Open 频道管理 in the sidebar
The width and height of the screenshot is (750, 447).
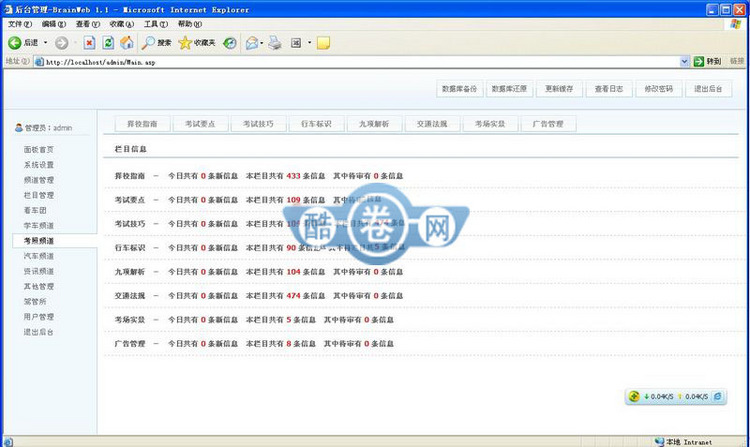tap(39, 180)
